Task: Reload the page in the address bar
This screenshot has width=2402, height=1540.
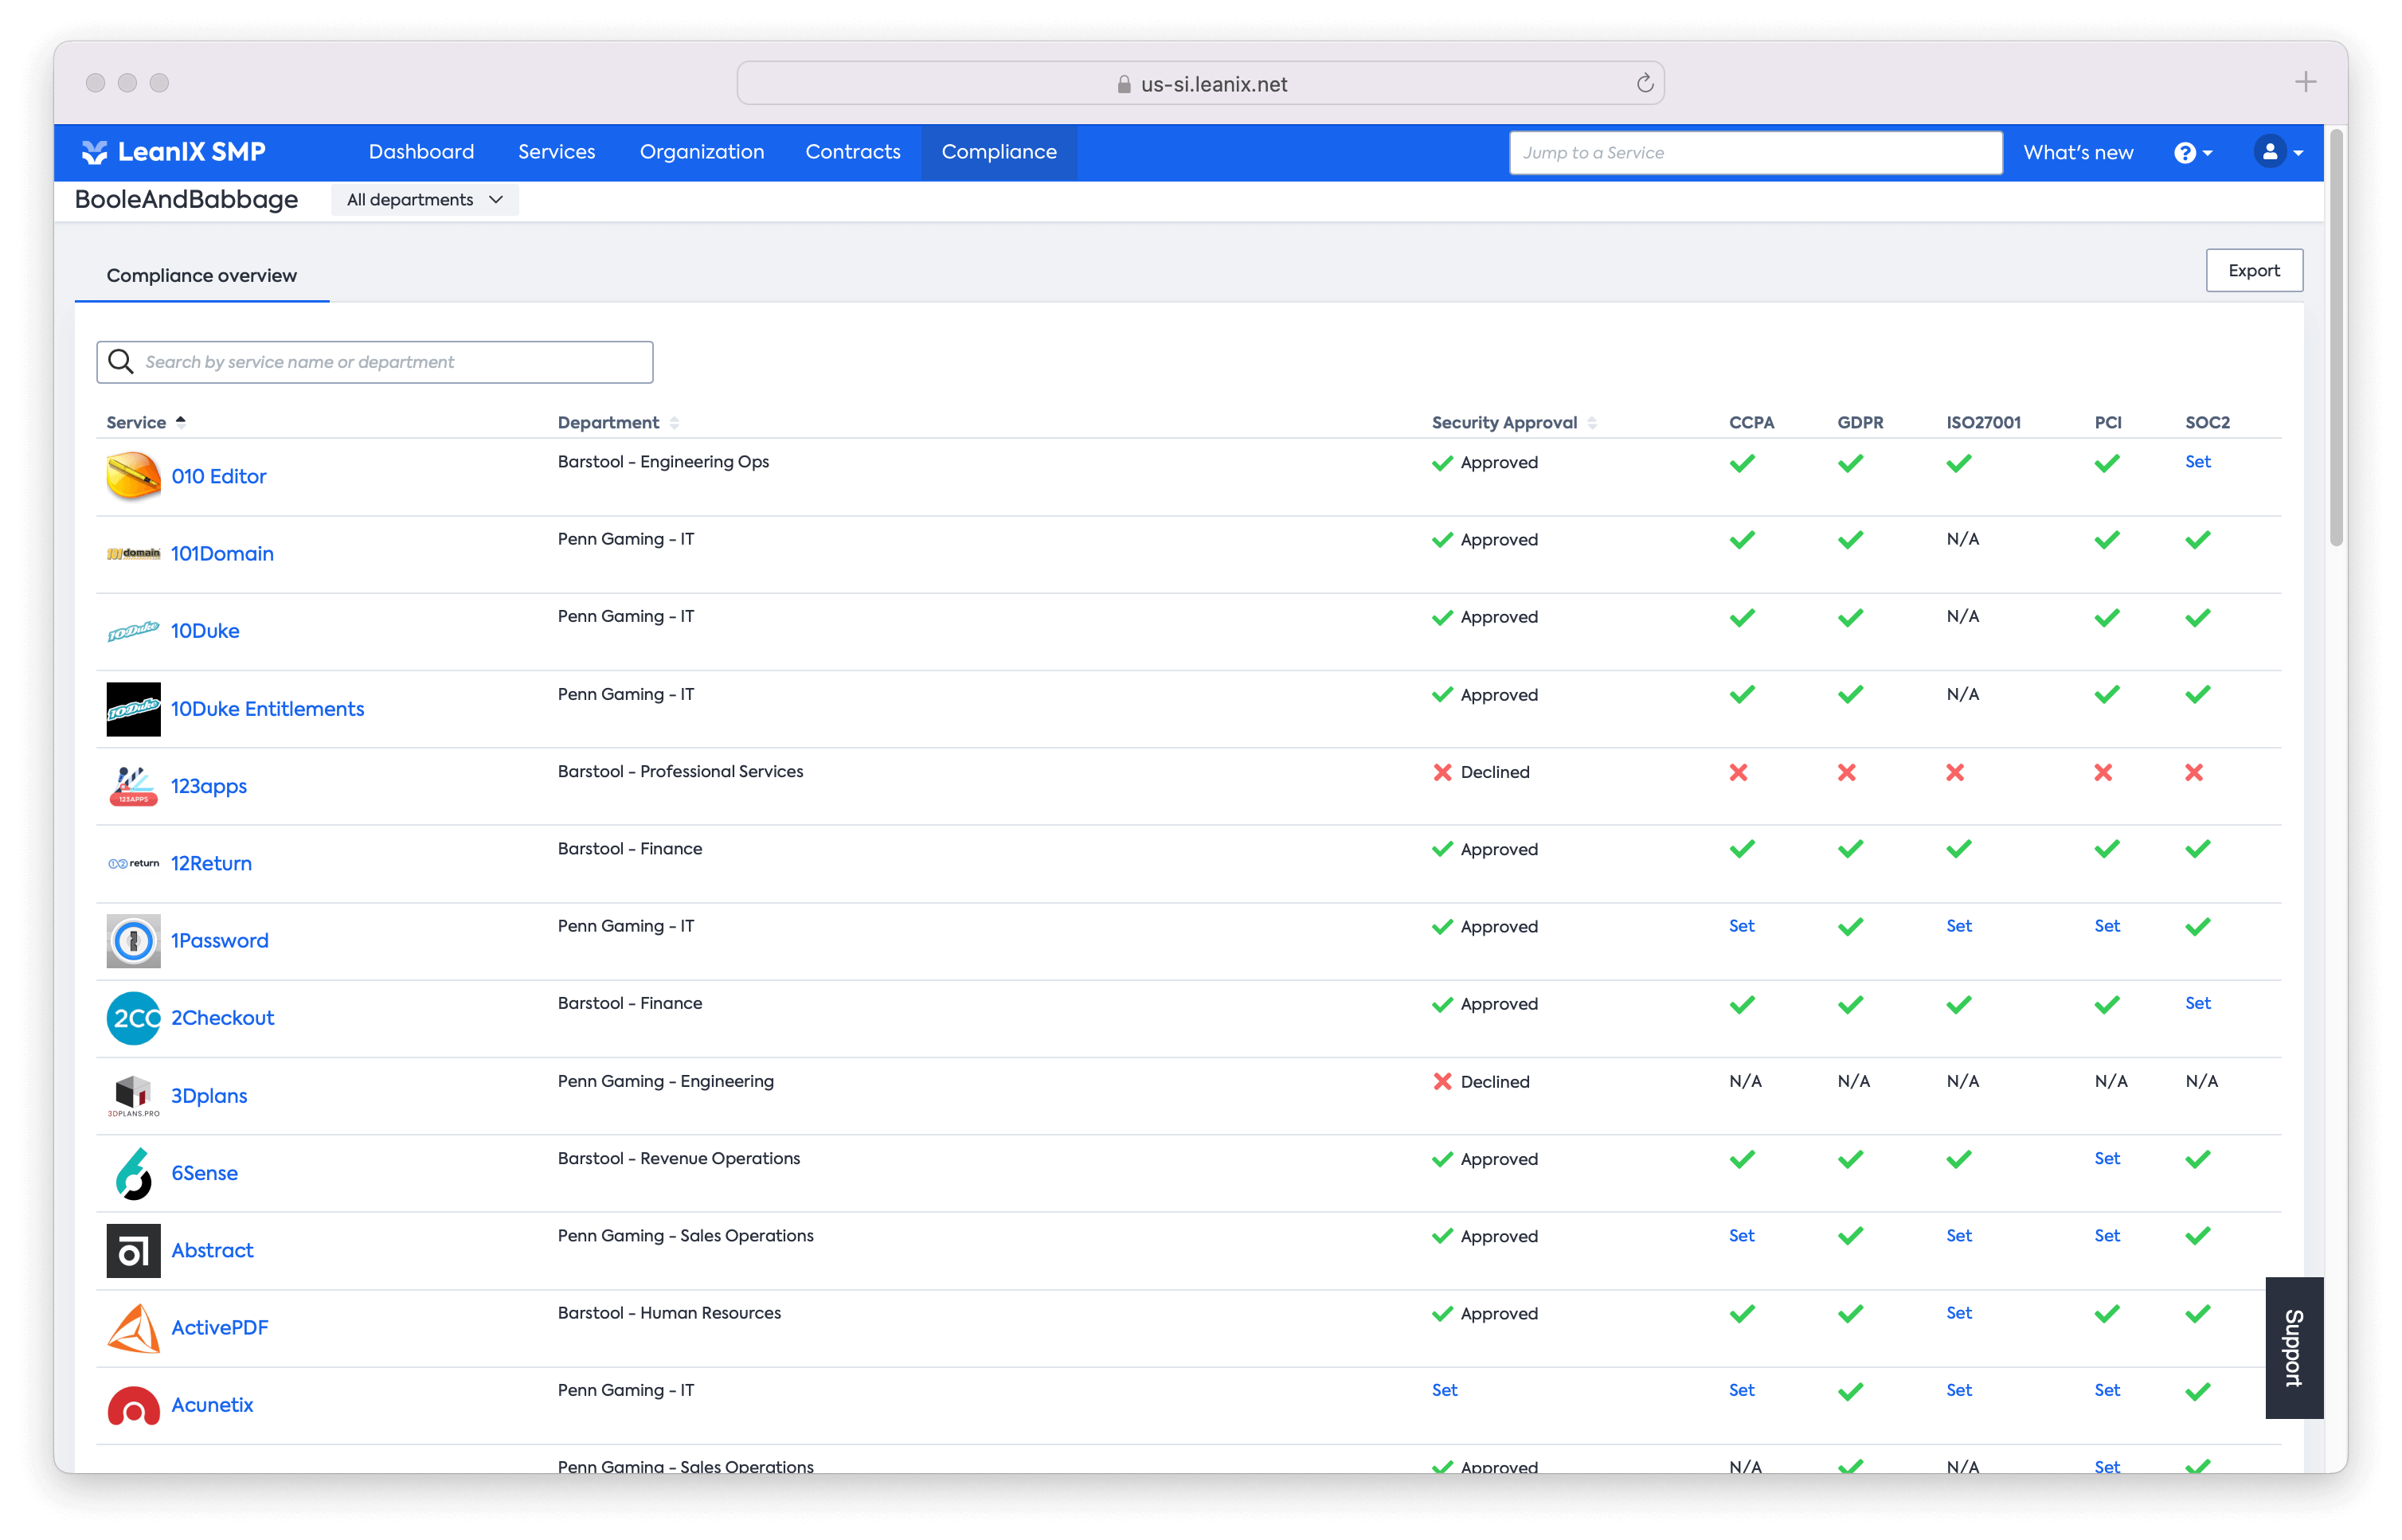Action: coord(1644,83)
